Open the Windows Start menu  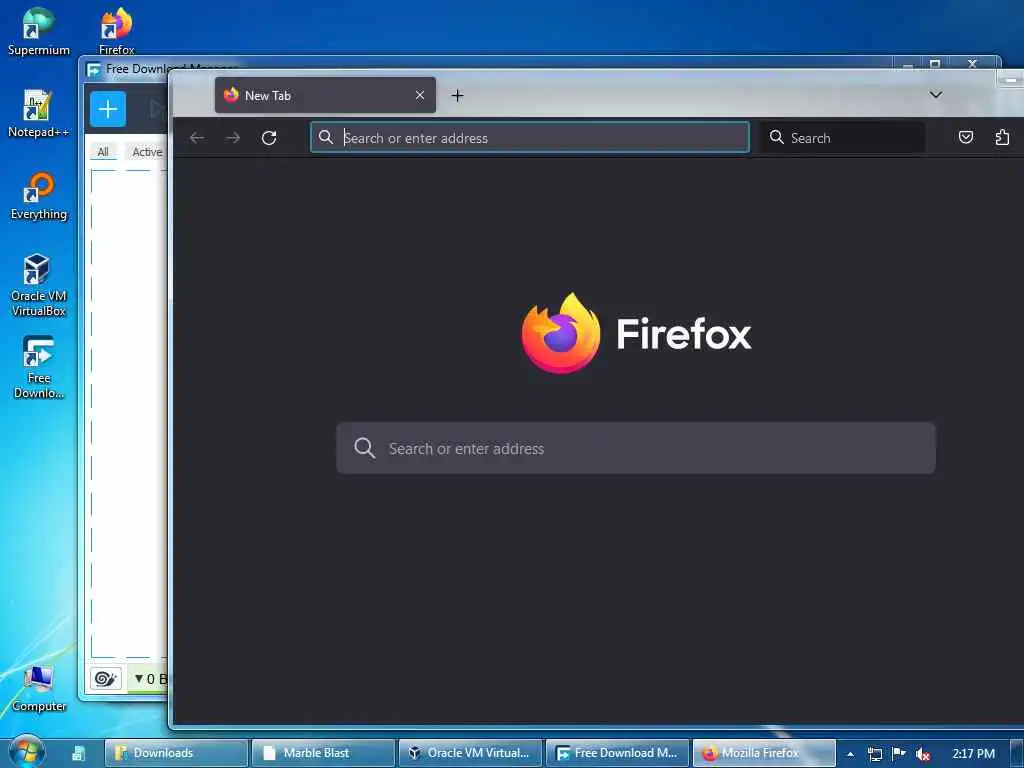pyautogui.click(x=26, y=752)
